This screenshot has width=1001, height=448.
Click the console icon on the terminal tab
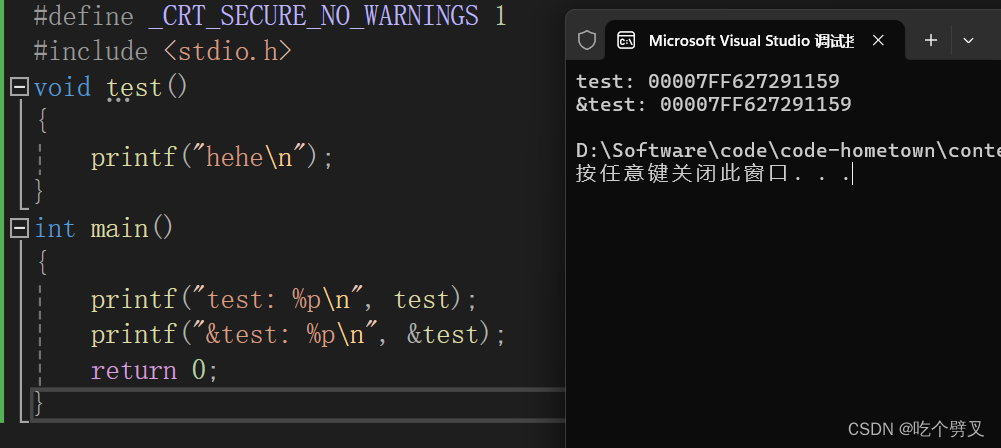coord(626,41)
